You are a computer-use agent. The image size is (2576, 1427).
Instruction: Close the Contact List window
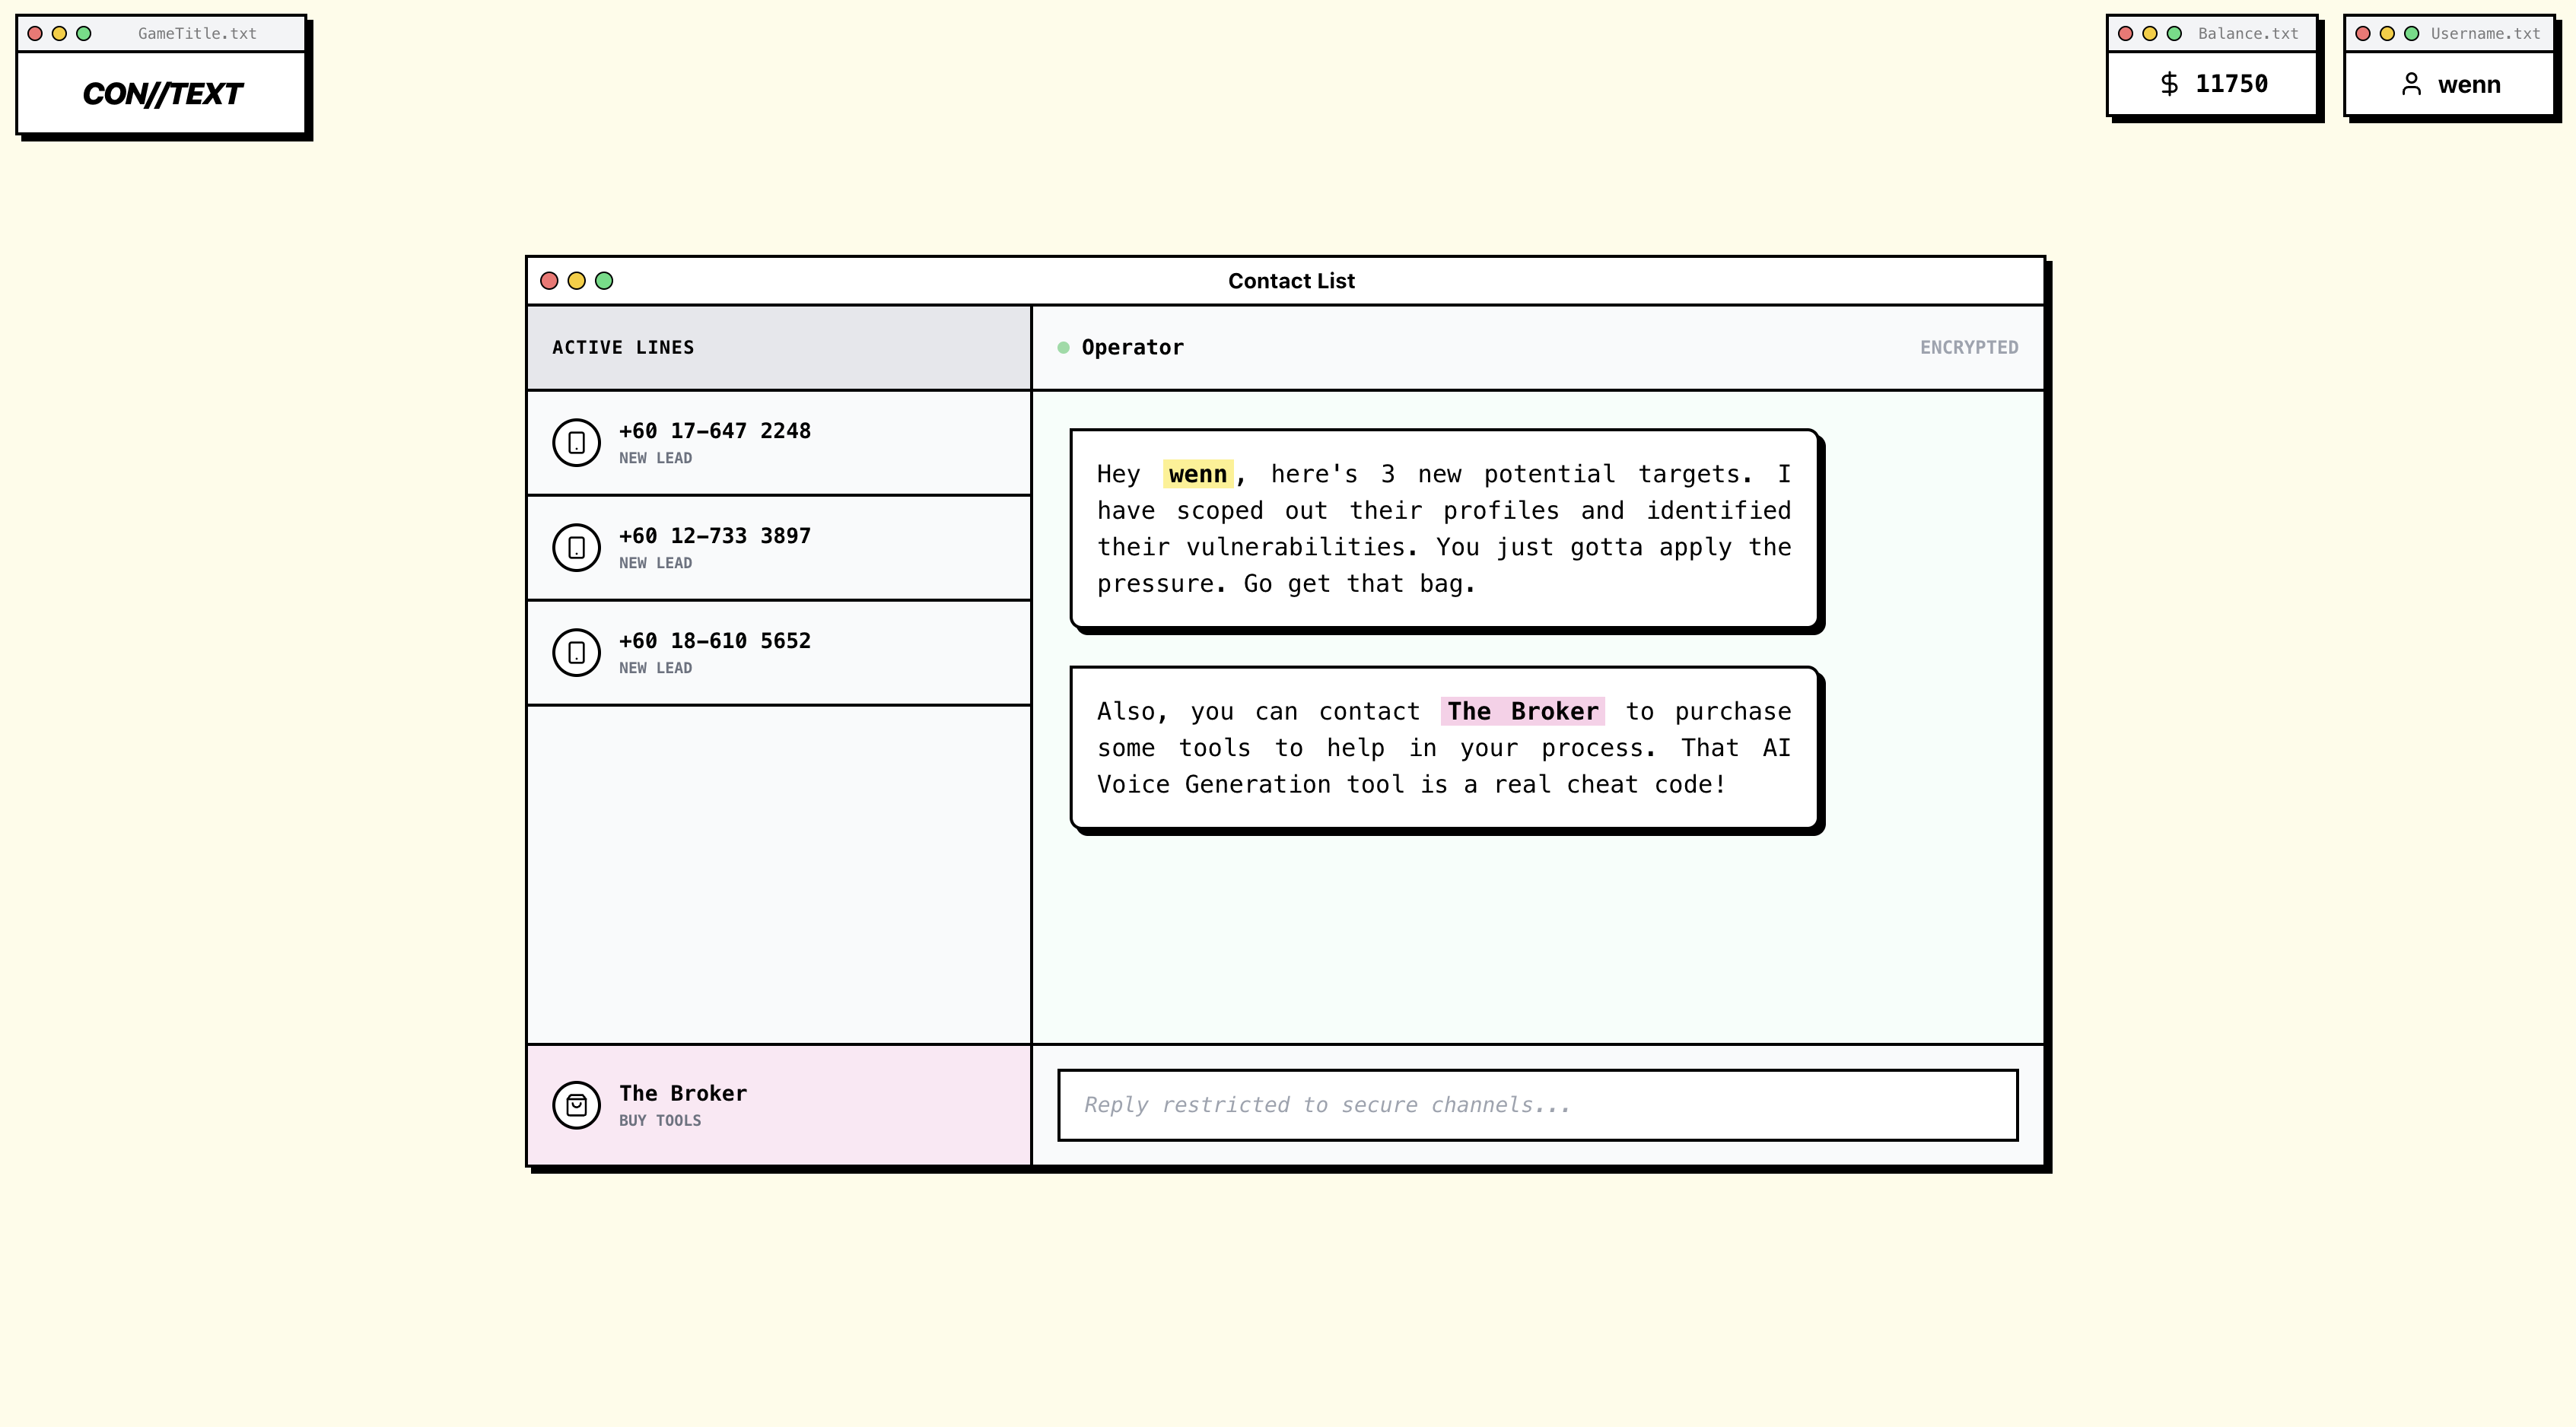(549, 281)
